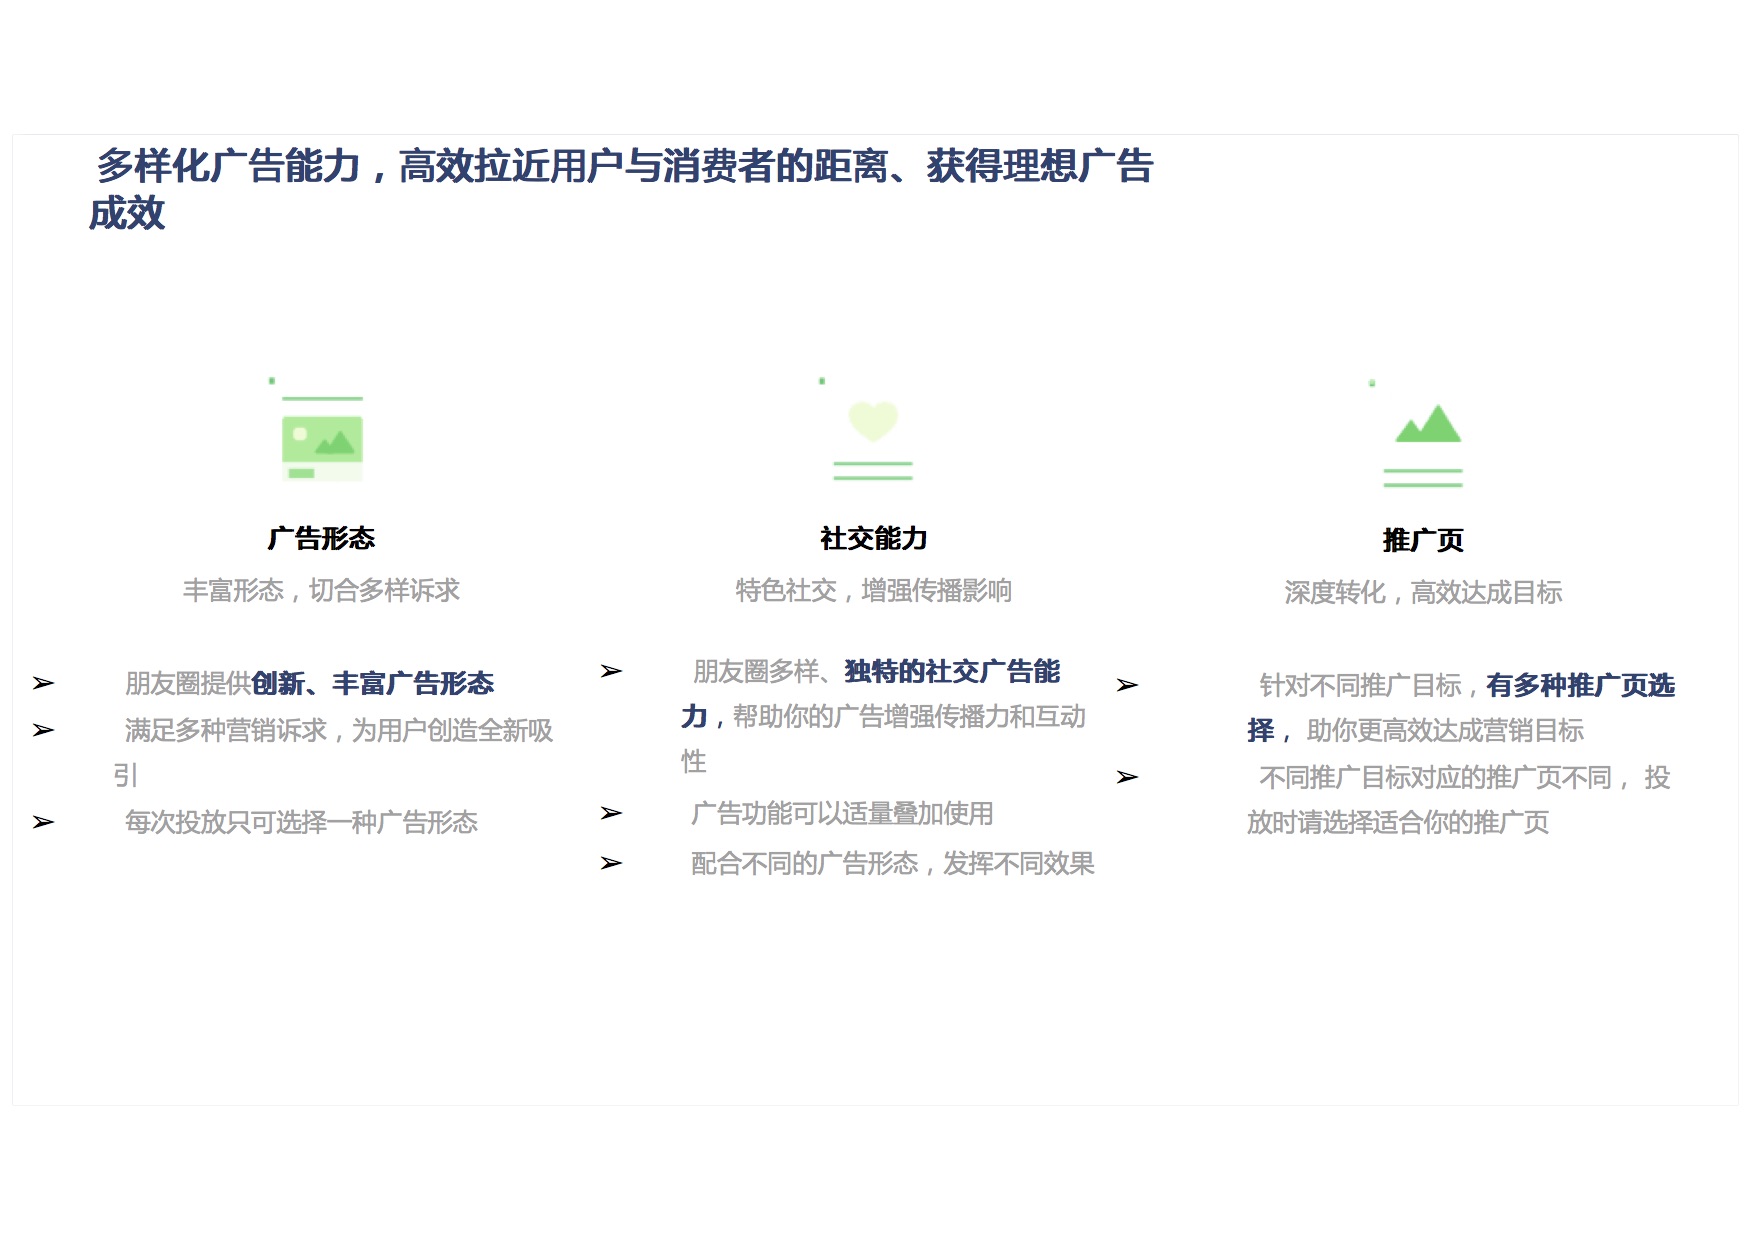This screenshot has width=1754, height=1239.
Task: Click the bold text 有多种推广页选
Action: click(x=1579, y=686)
